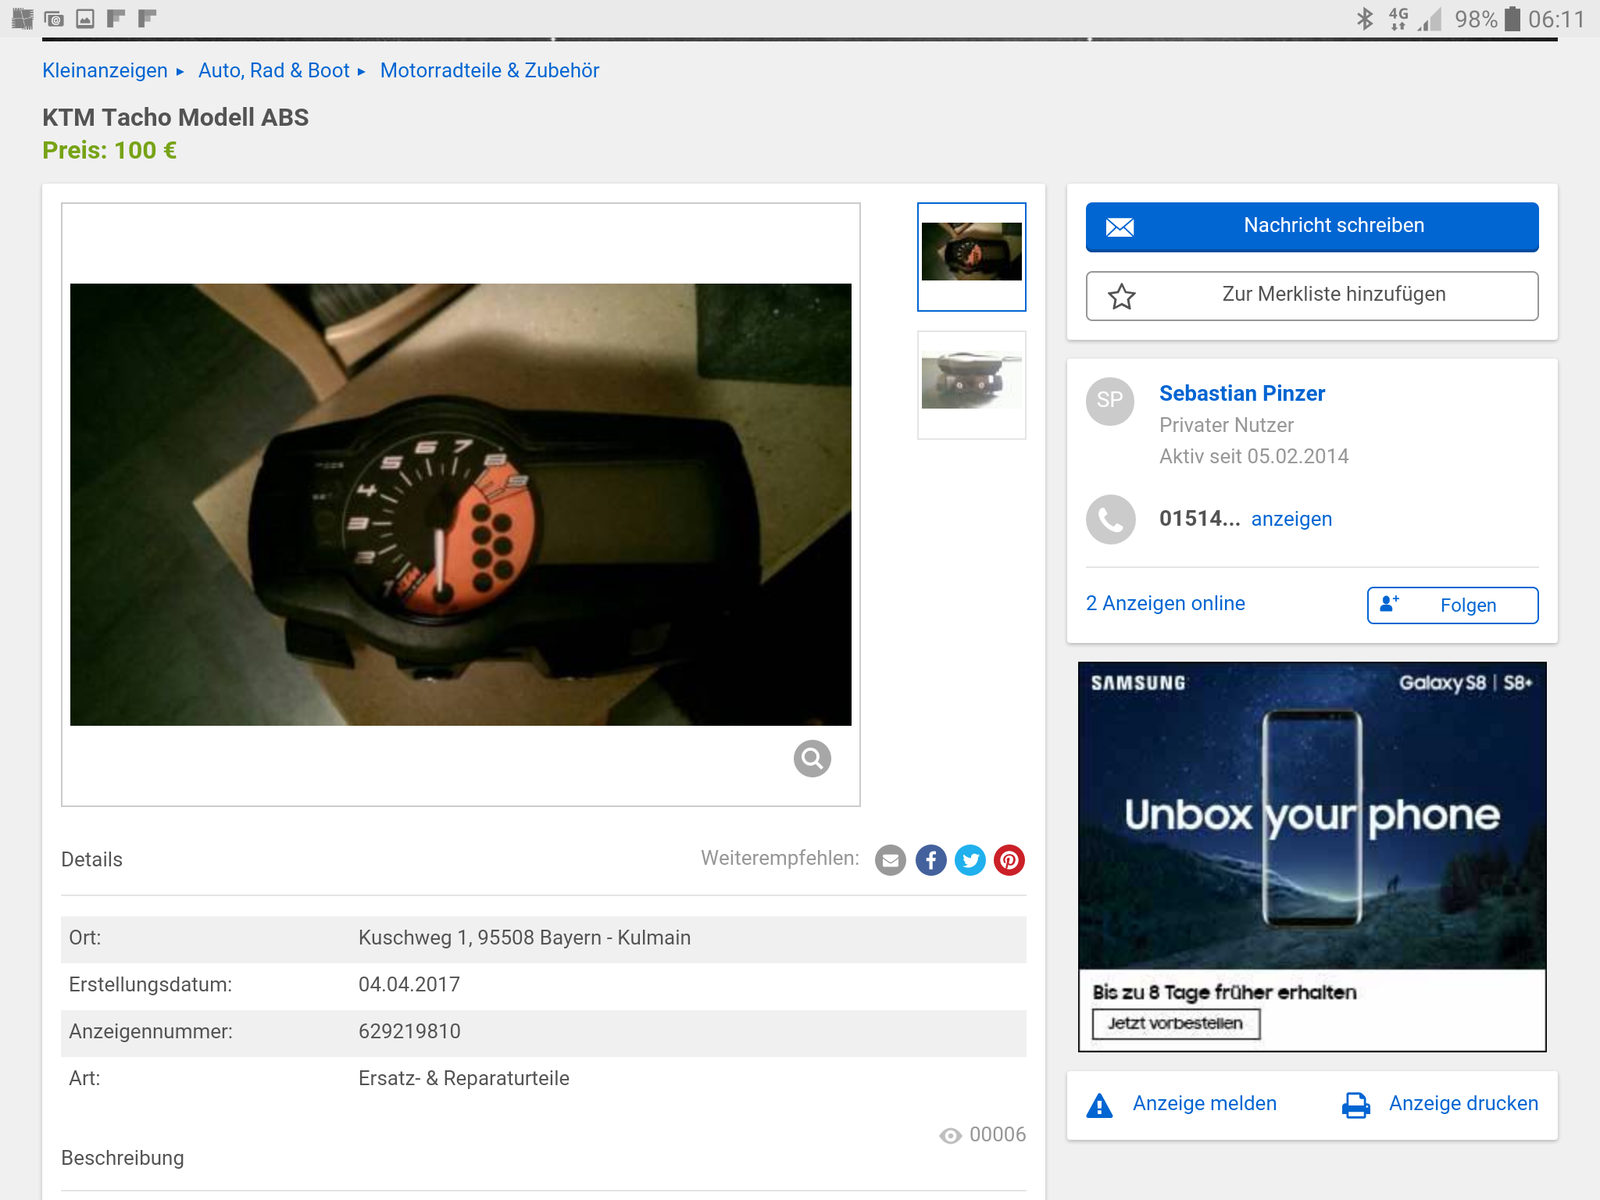The width and height of the screenshot is (1600, 1200).
Task: Share listing on Pinterest
Action: pyautogui.click(x=1009, y=860)
